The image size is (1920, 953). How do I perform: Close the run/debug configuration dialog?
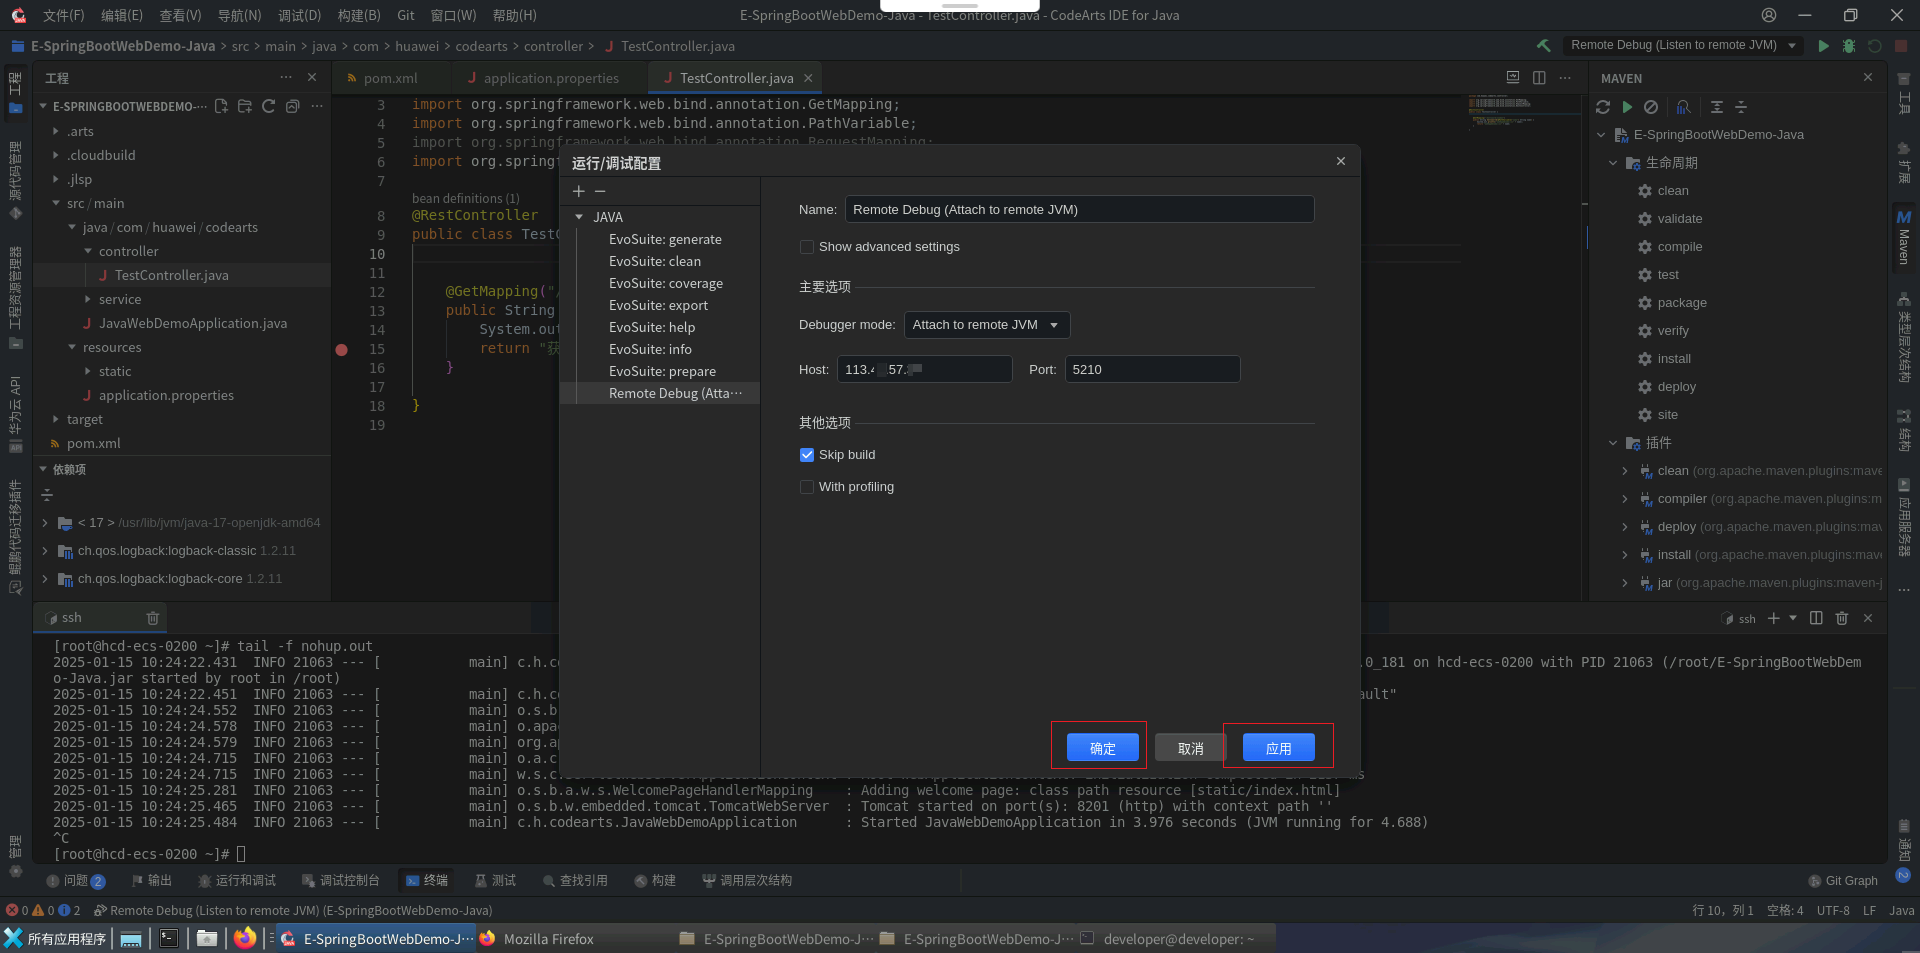click(1341, 162)
